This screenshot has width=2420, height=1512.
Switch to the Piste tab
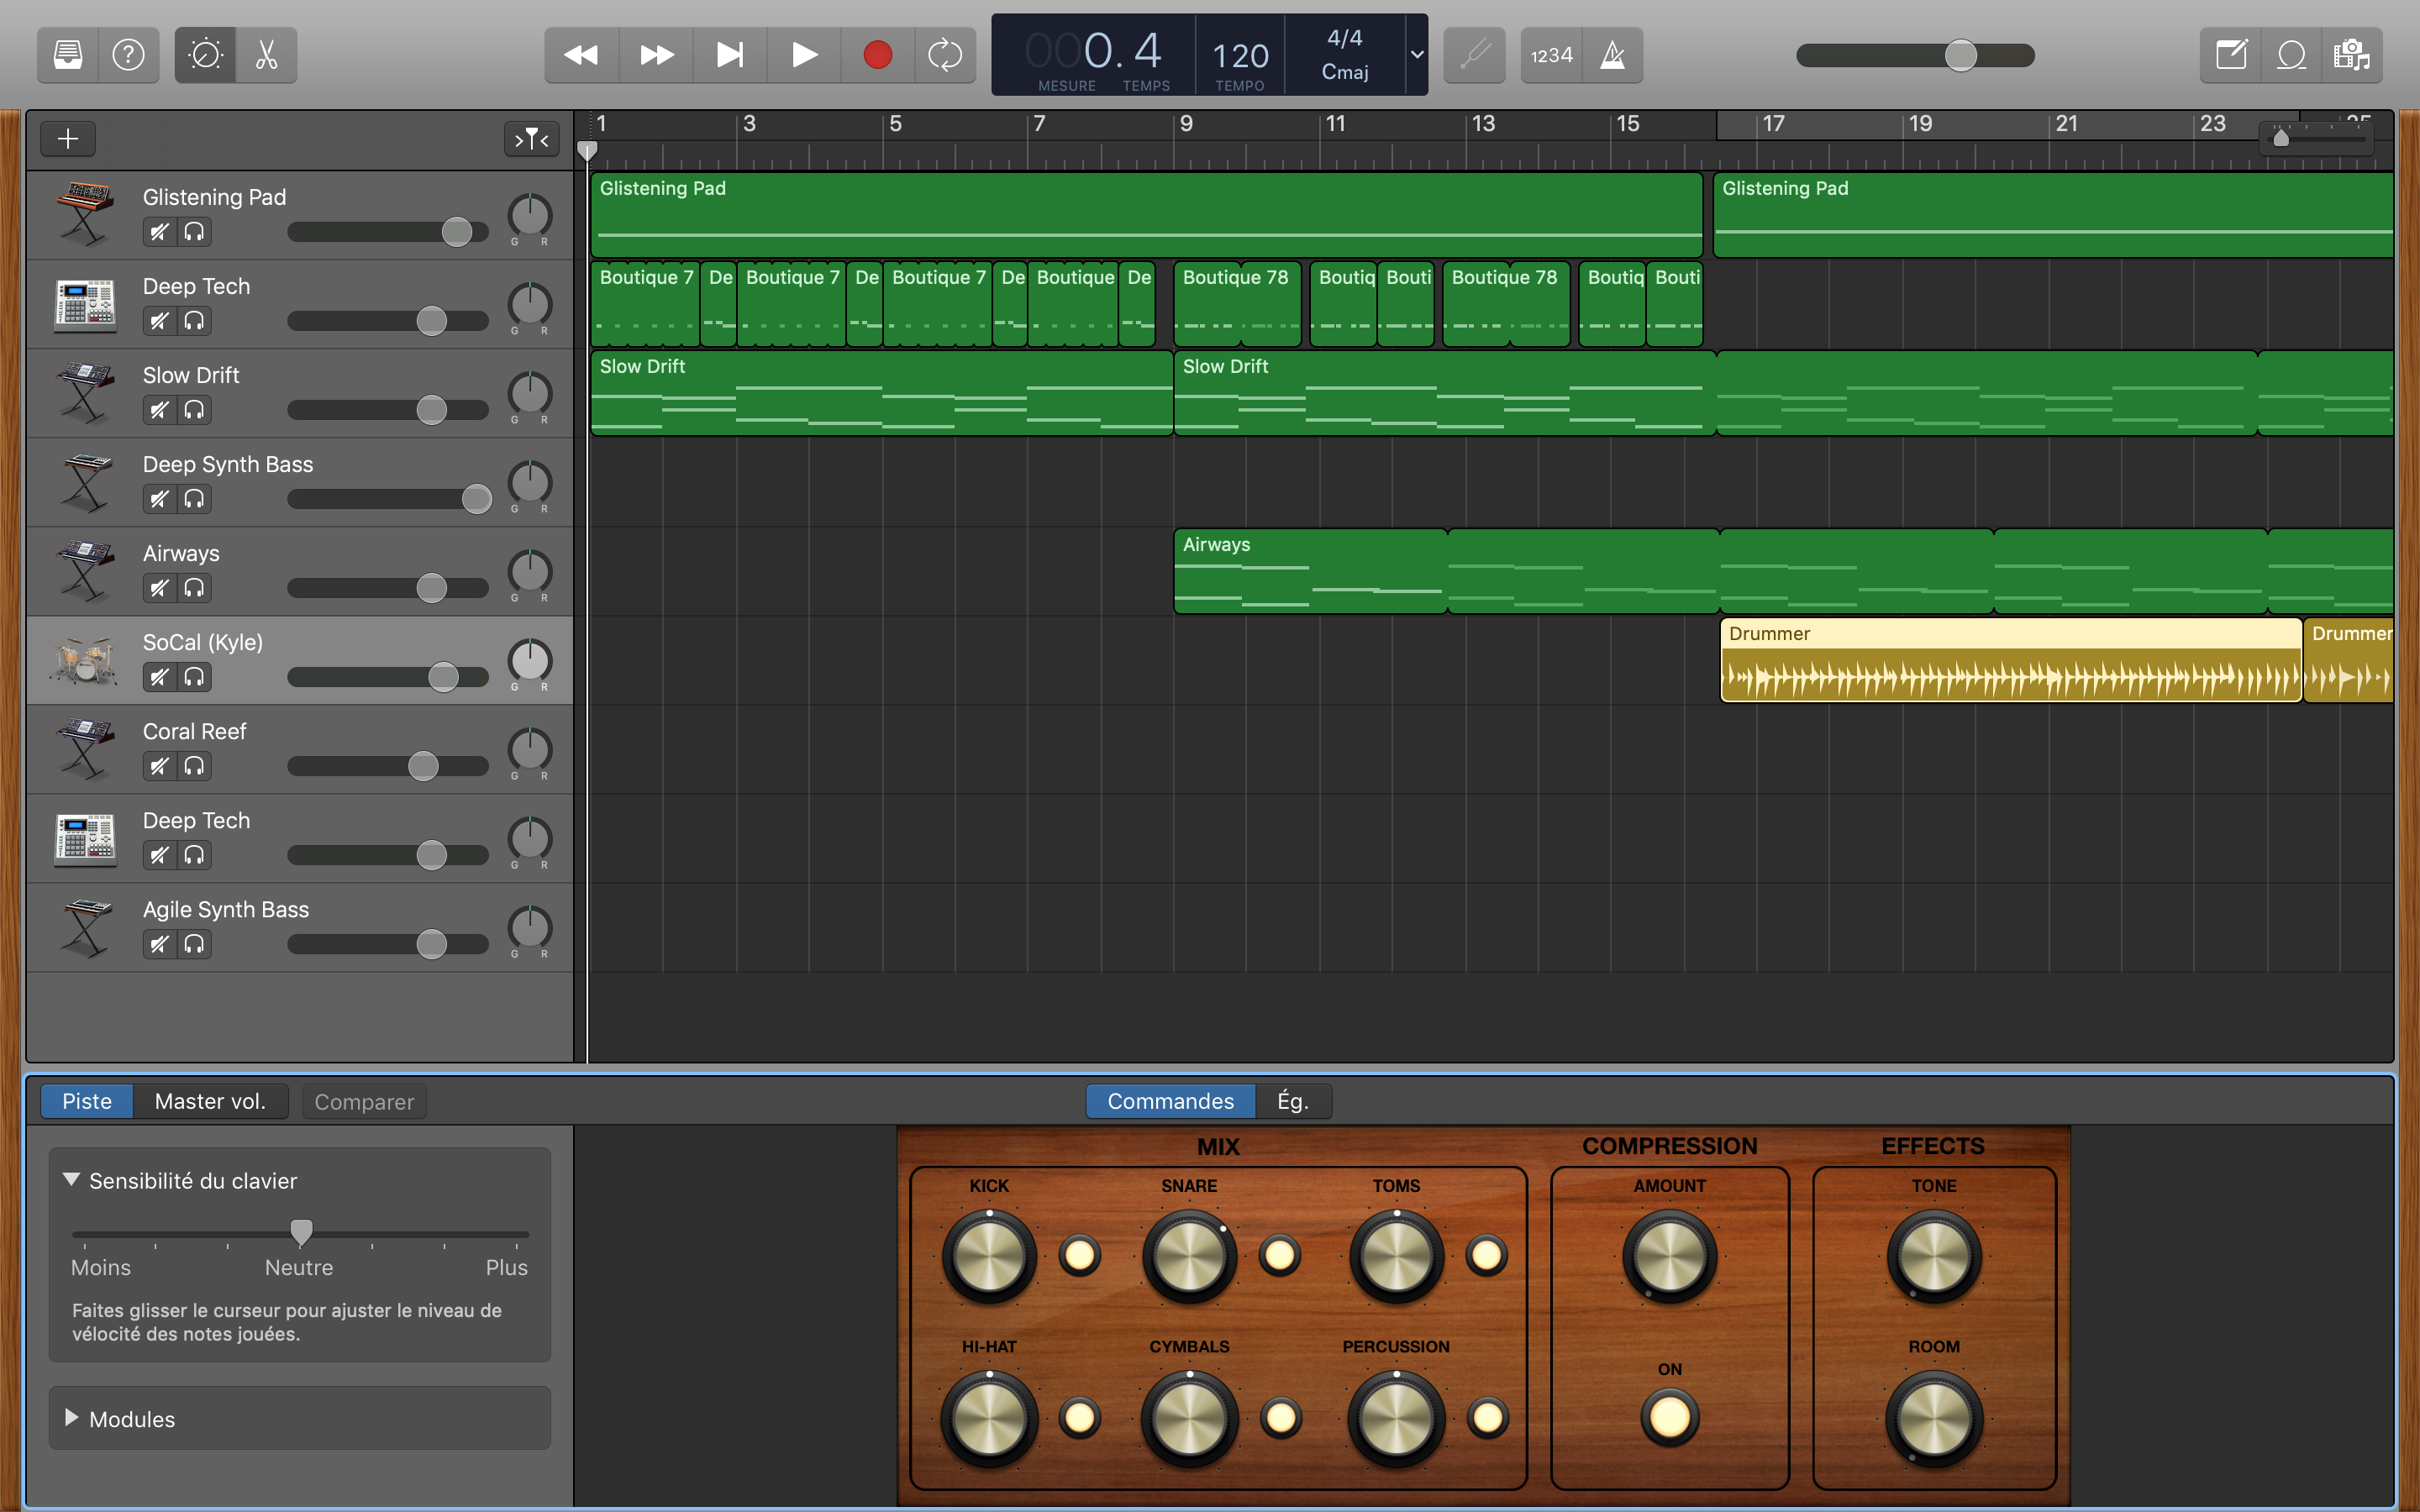coord(87,1101)
